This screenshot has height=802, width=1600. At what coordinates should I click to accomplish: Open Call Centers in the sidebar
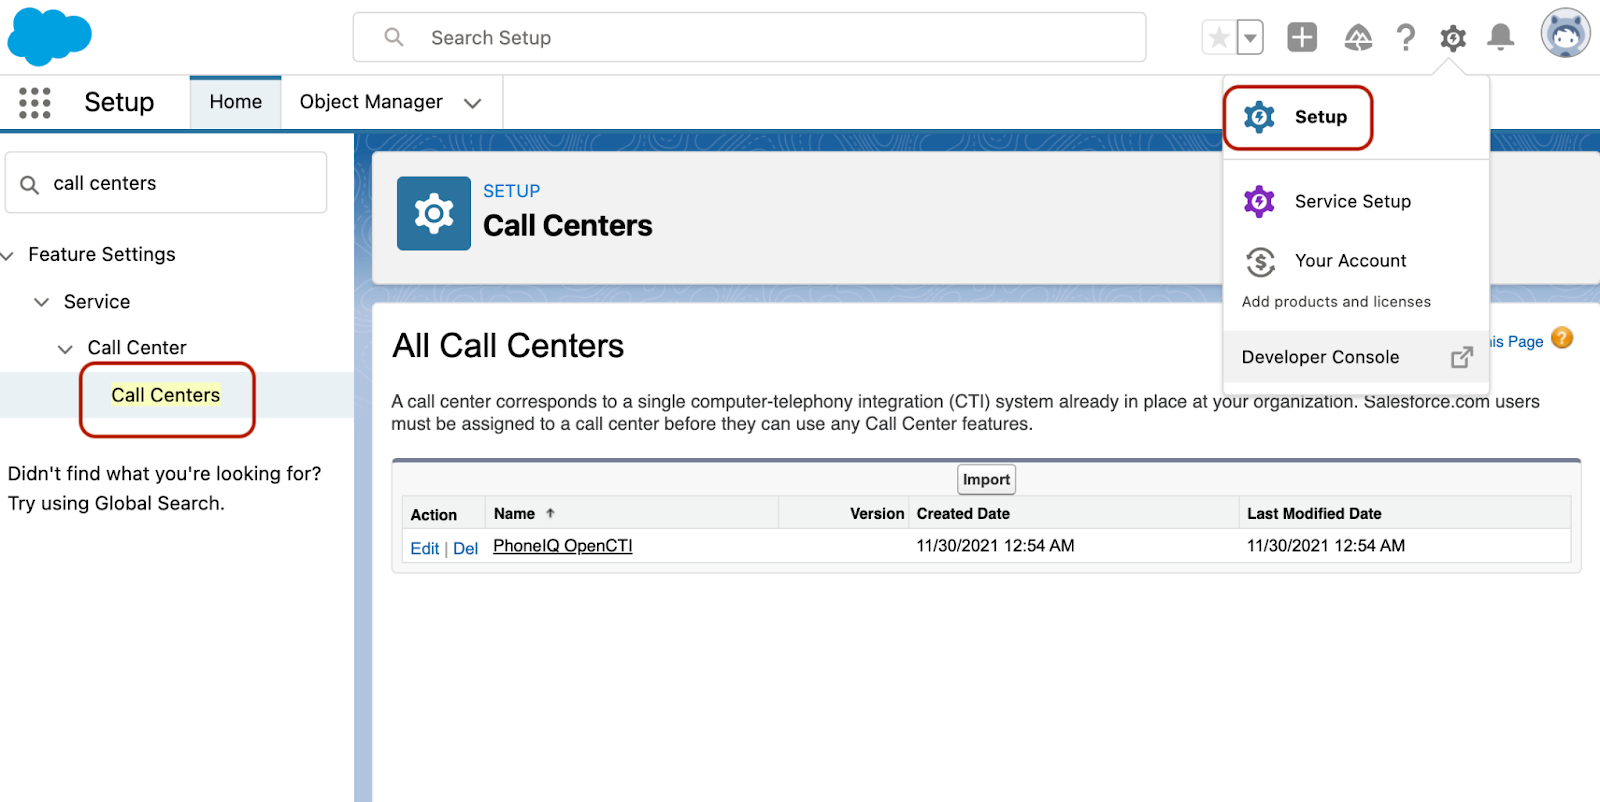click(165, 395)
